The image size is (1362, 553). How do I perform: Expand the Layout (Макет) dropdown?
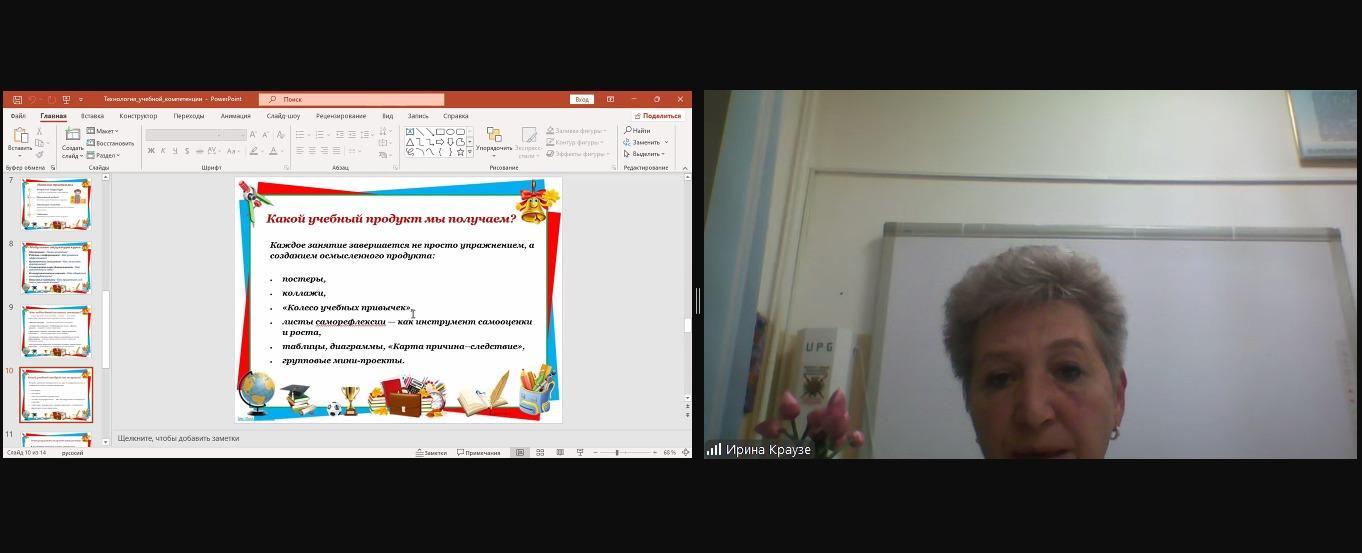103,131
